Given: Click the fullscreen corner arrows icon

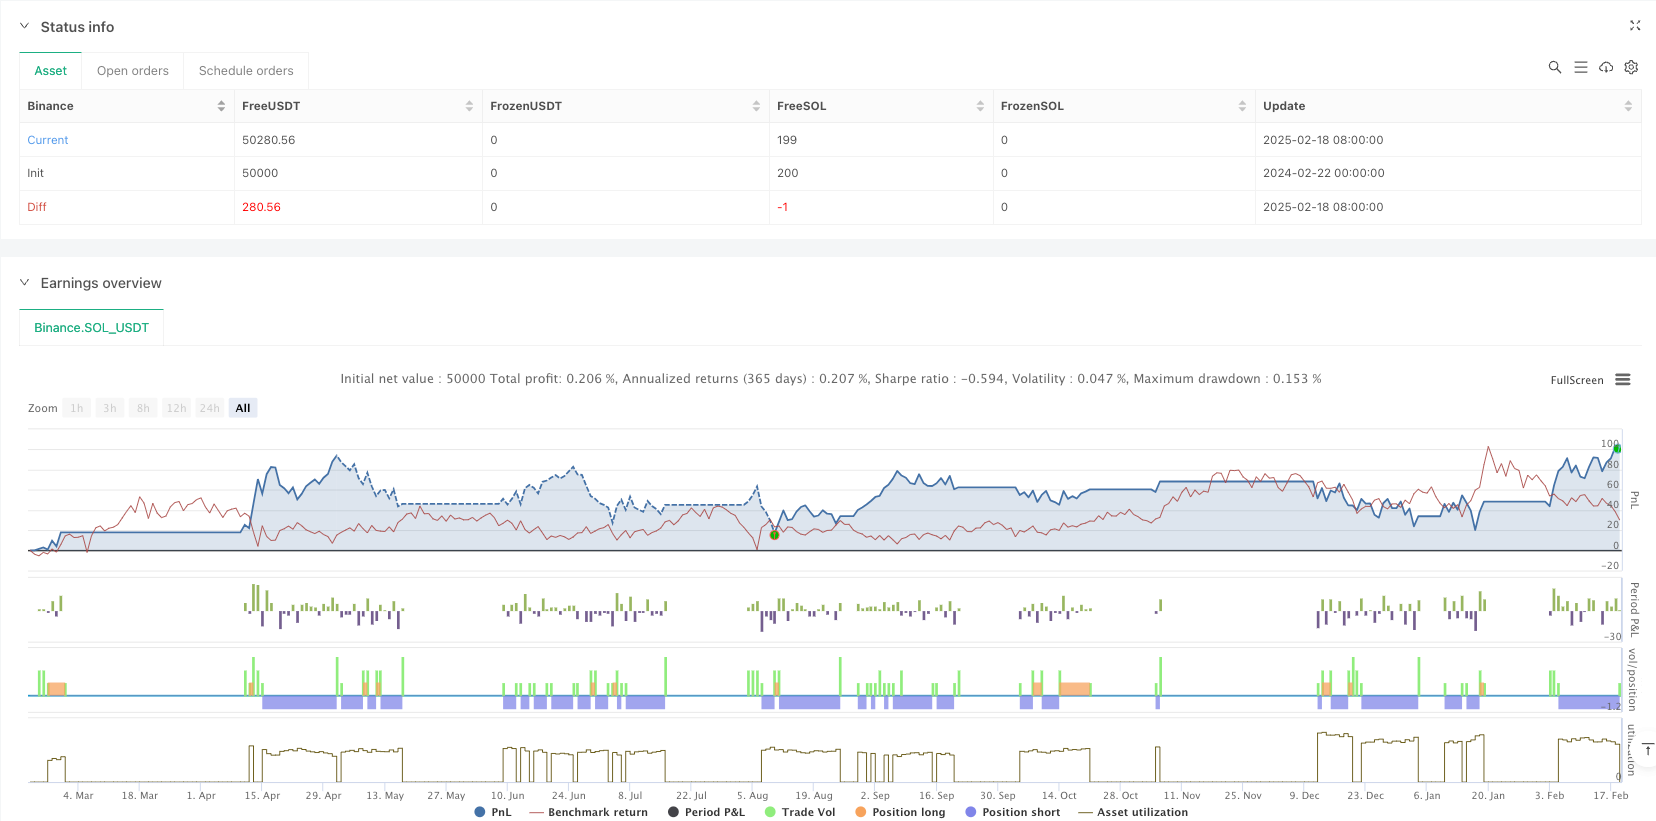Looking at the screenshot, I should pos(1635,26).
